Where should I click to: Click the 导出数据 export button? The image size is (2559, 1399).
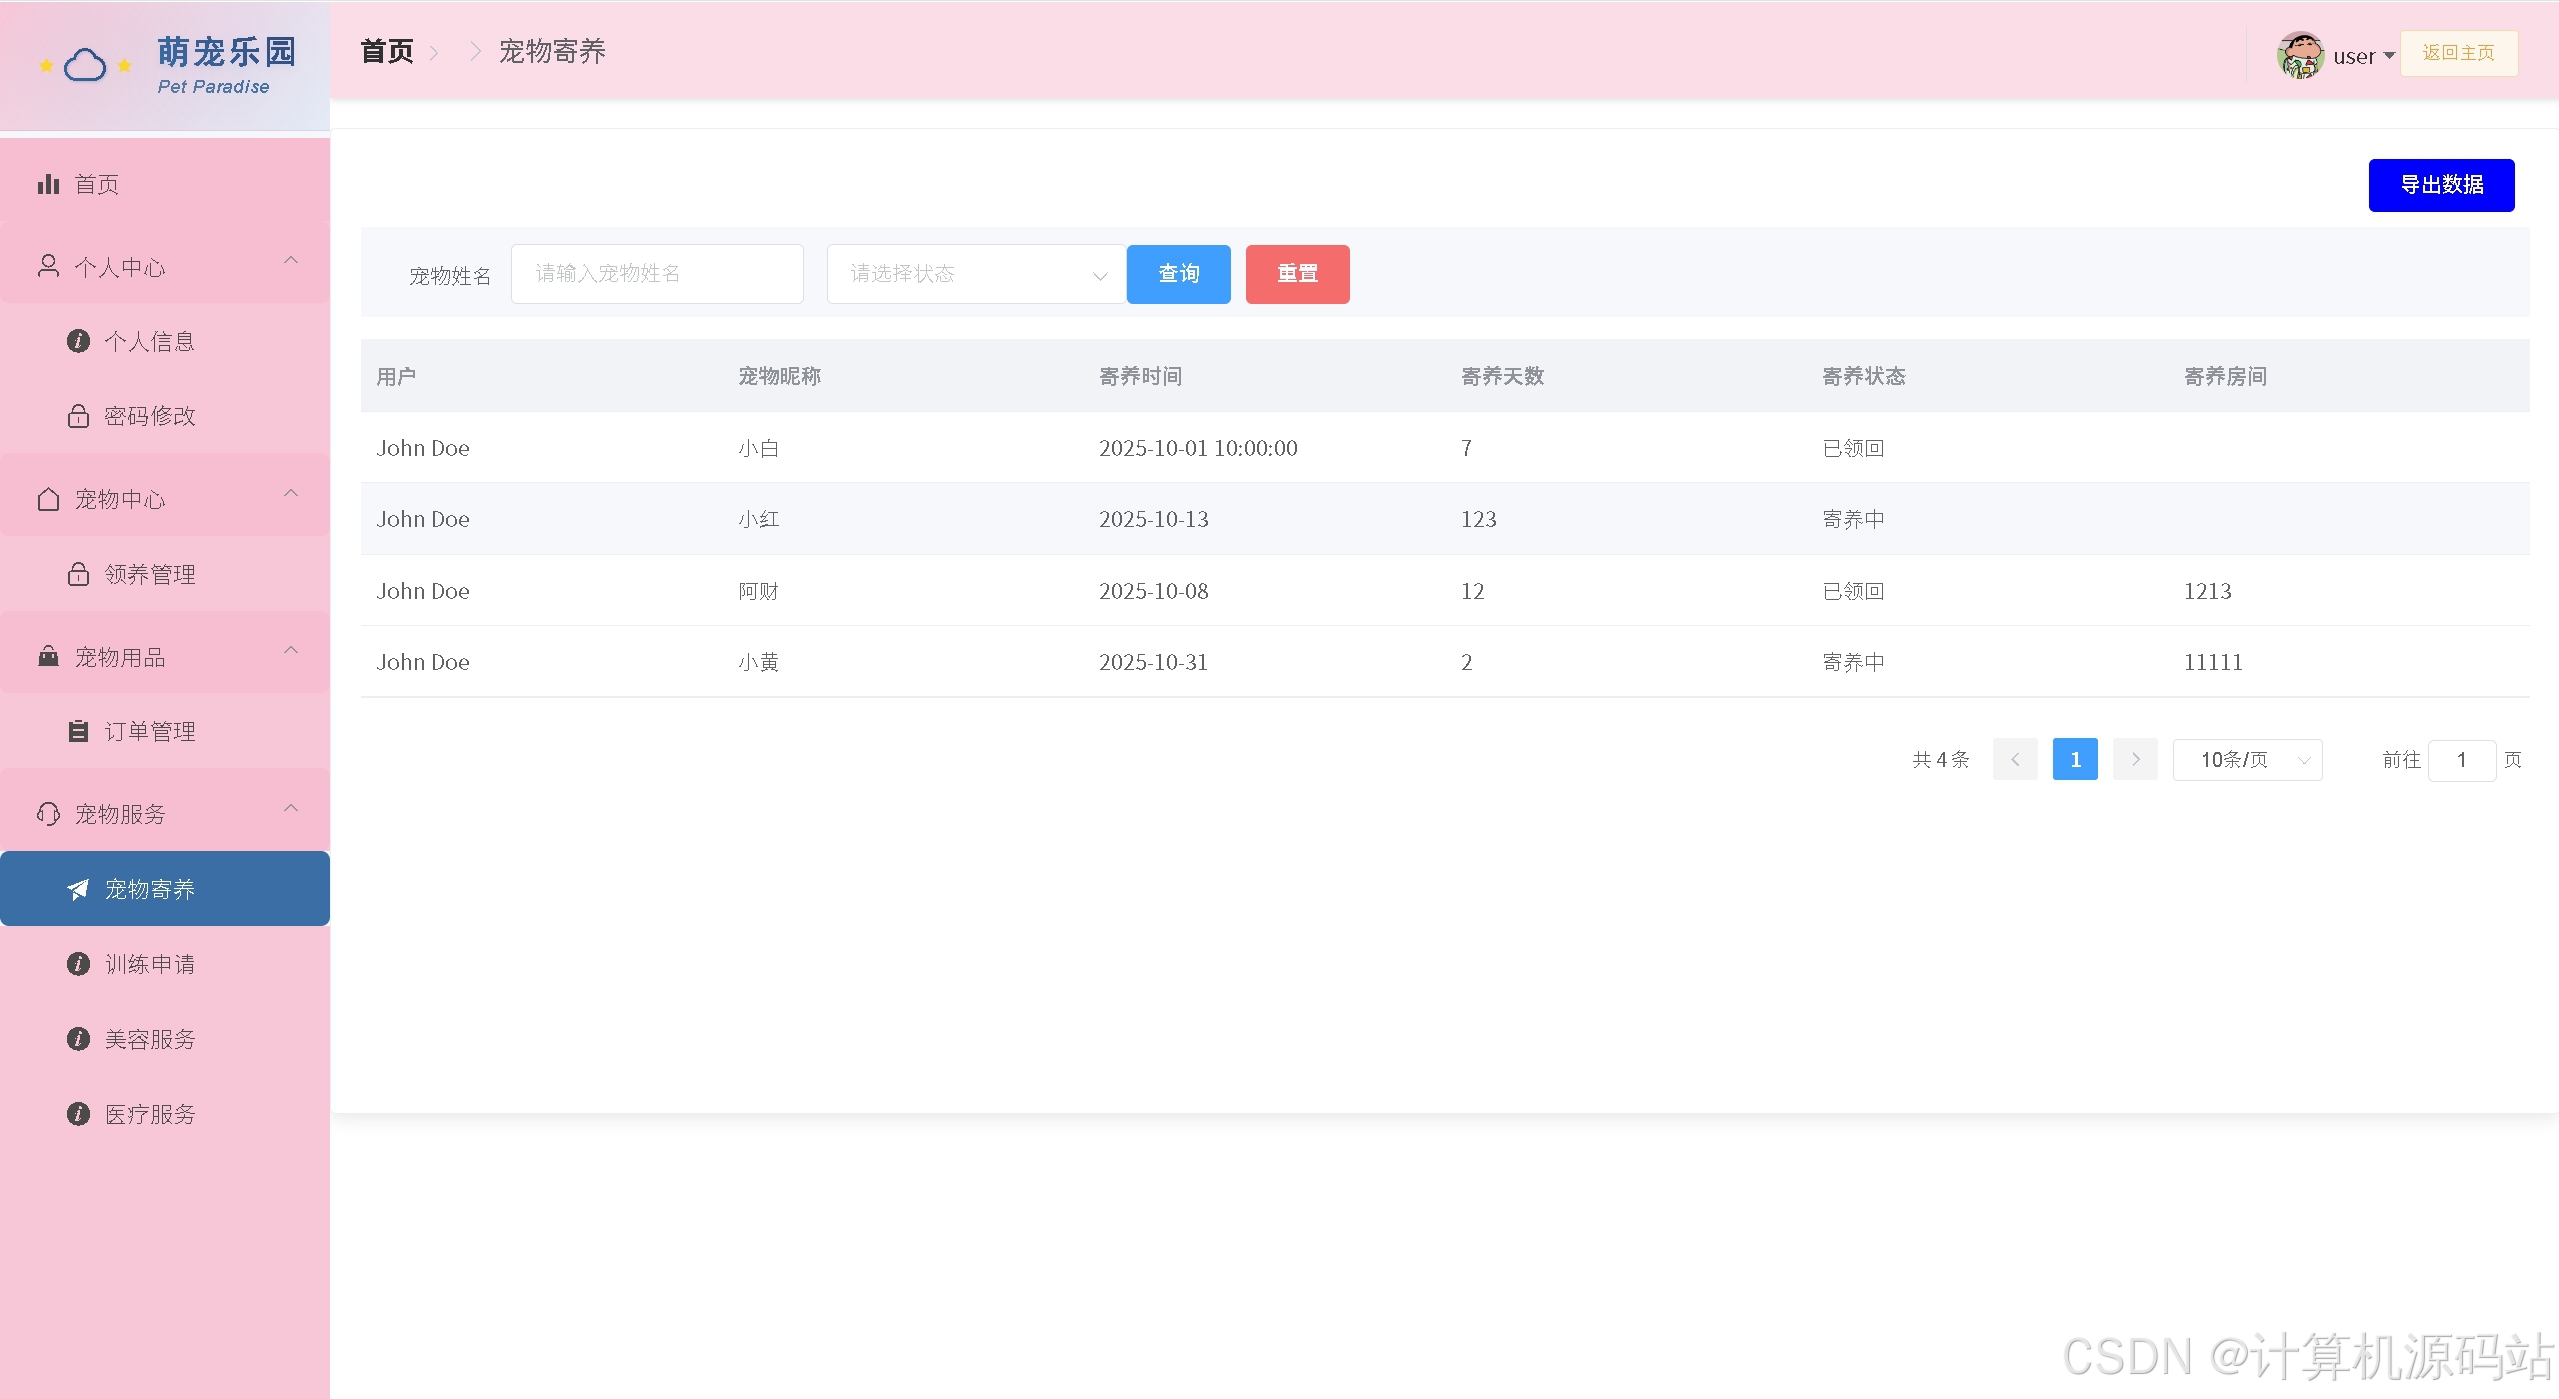click(x=2441, y=185)
